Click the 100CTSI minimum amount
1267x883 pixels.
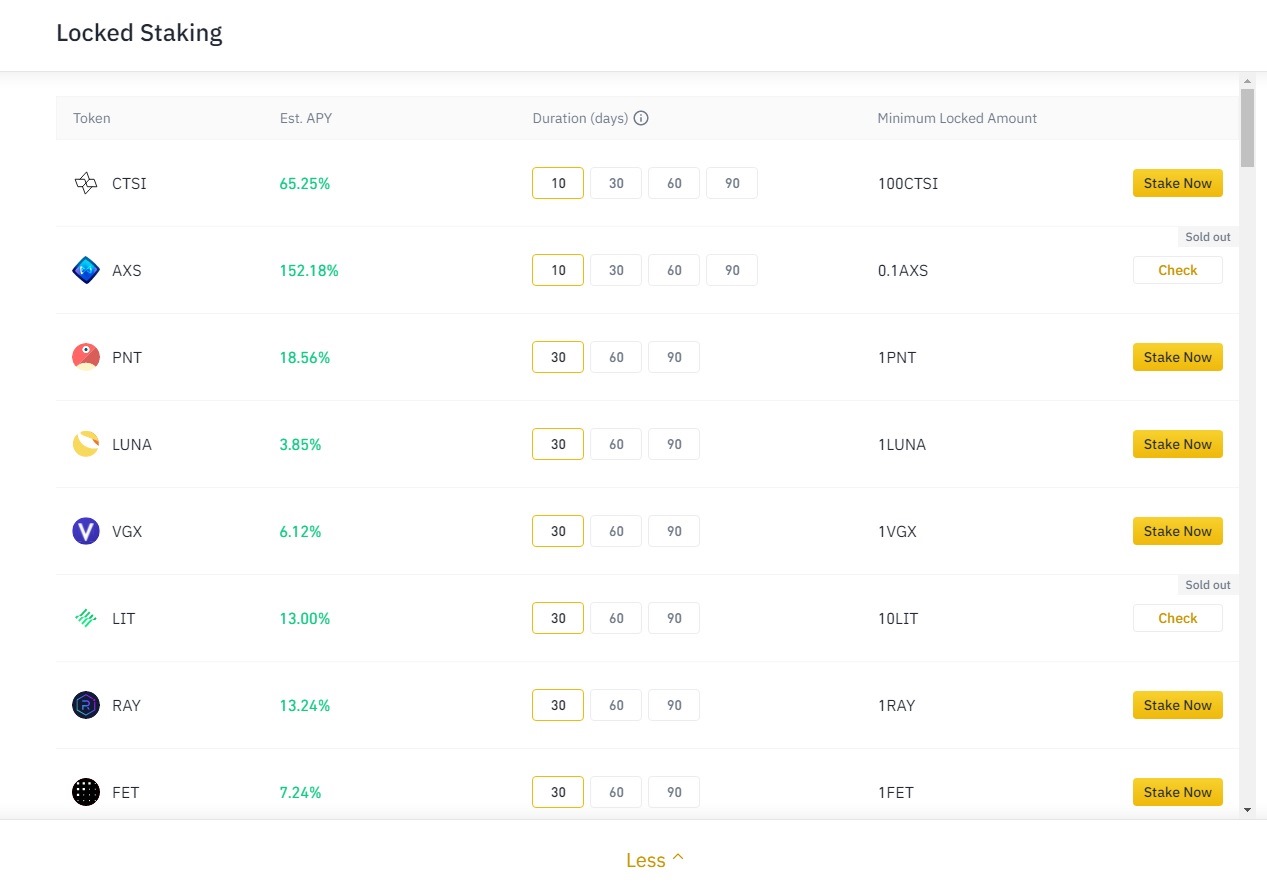click(908, 183)
